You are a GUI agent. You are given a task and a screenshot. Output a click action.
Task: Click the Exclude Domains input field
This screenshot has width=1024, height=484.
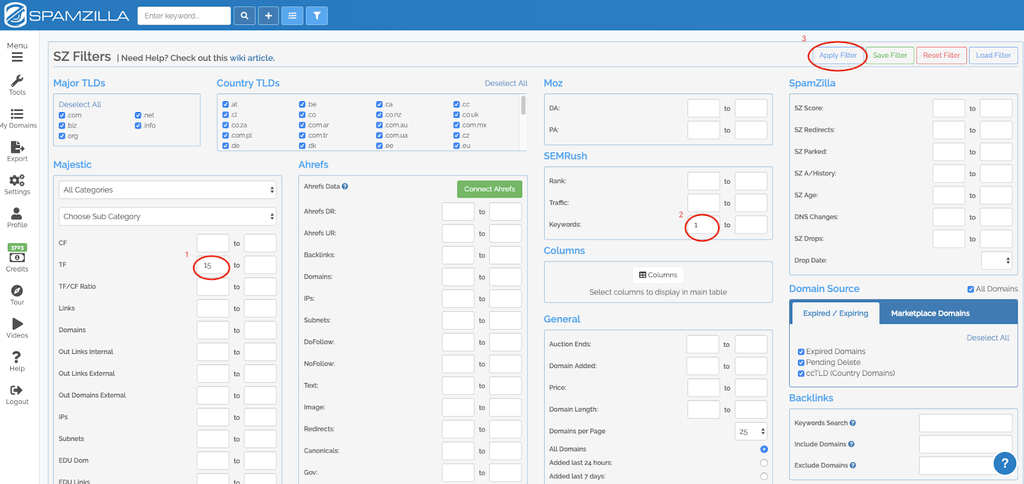(966, 466)
